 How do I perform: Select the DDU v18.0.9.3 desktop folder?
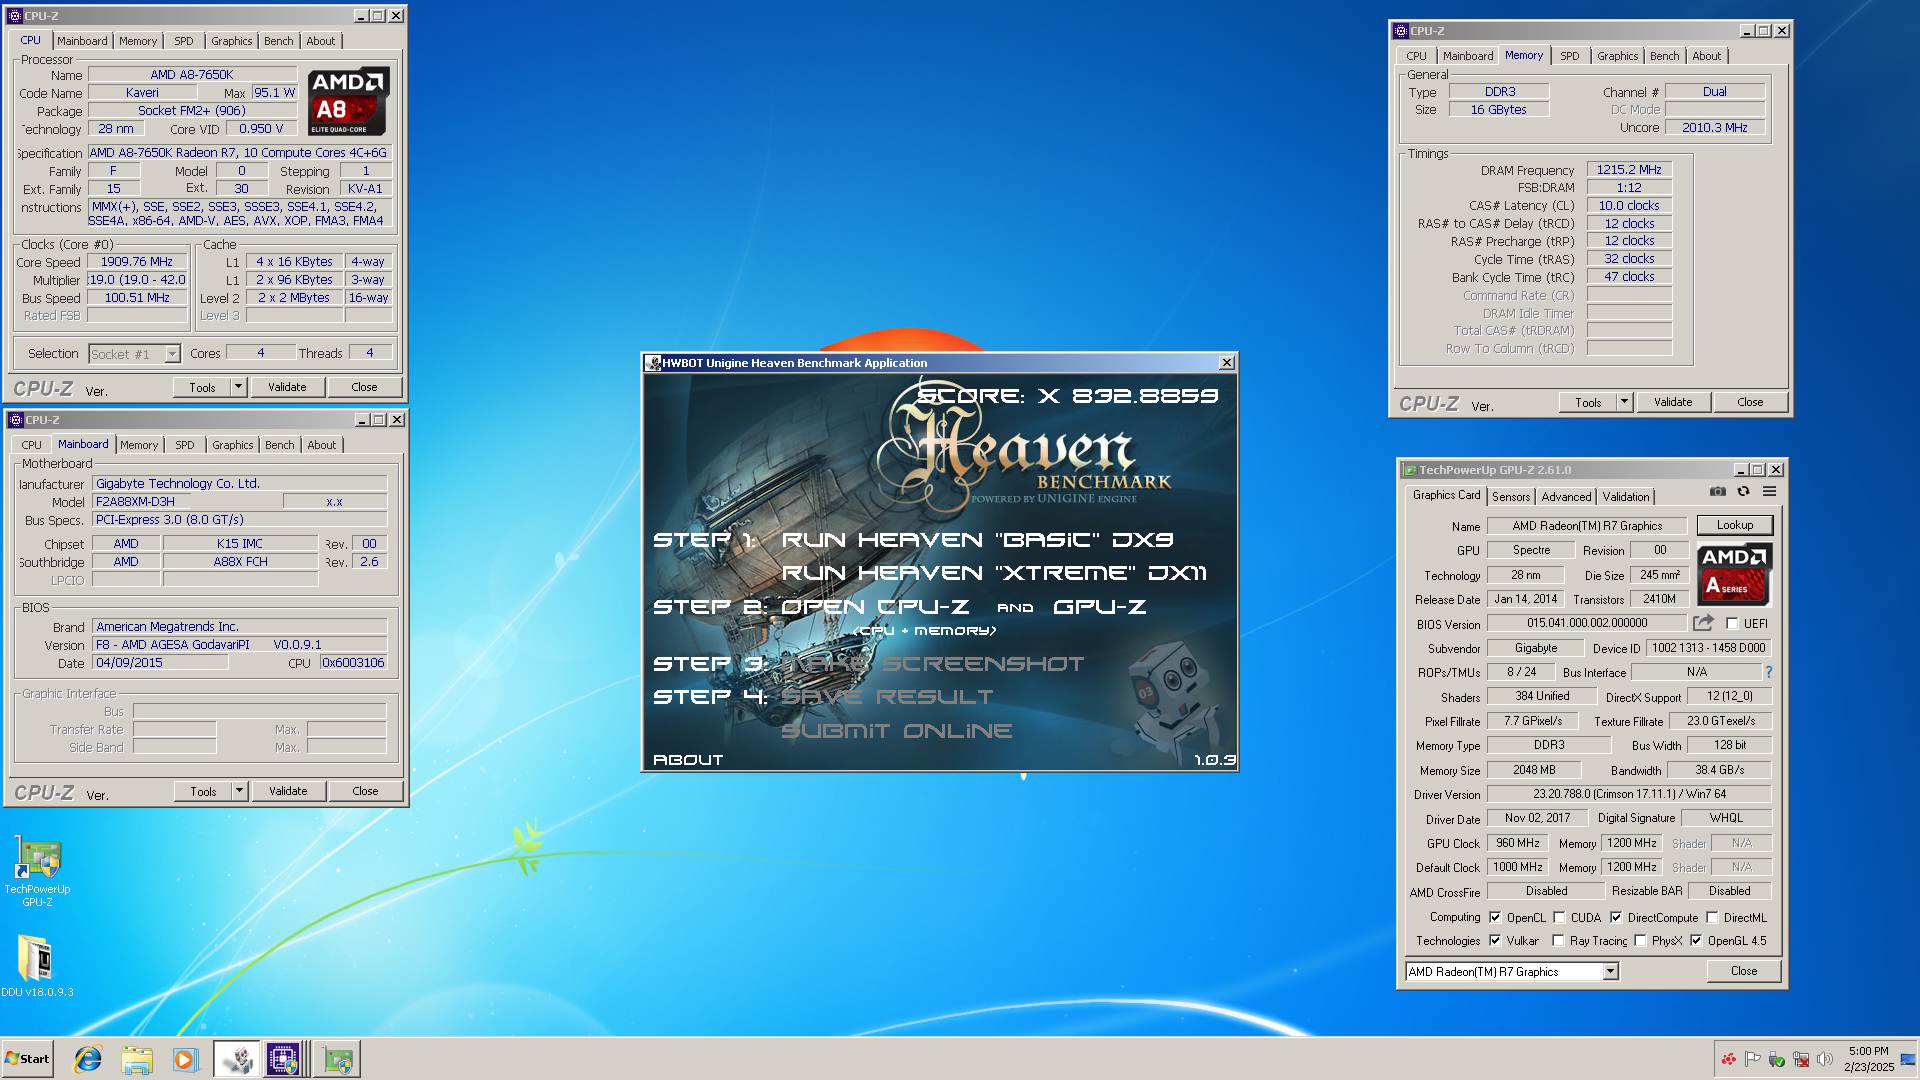tap(37, 966)
